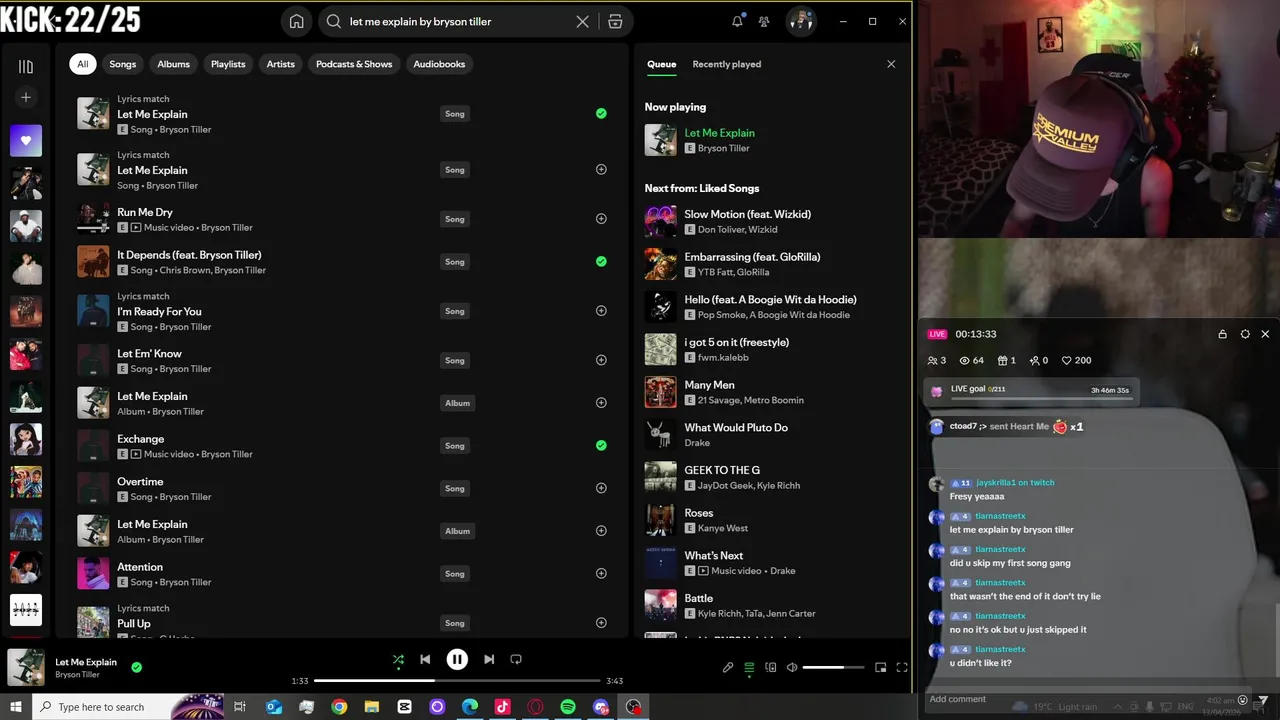
Task: Click the create playlist plus icon
Action: click(x=26, y=97)
